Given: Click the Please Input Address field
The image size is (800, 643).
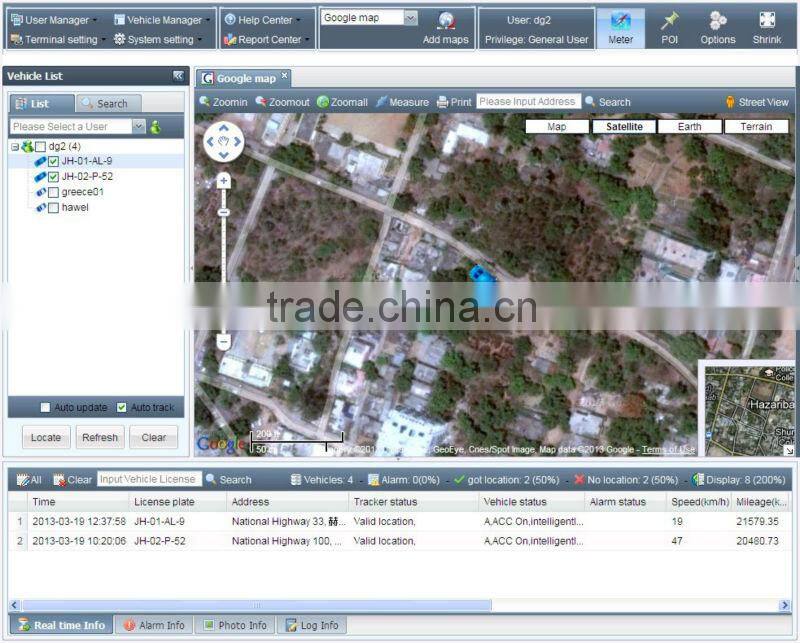Looking at the screenshot, I should point(528,101).
